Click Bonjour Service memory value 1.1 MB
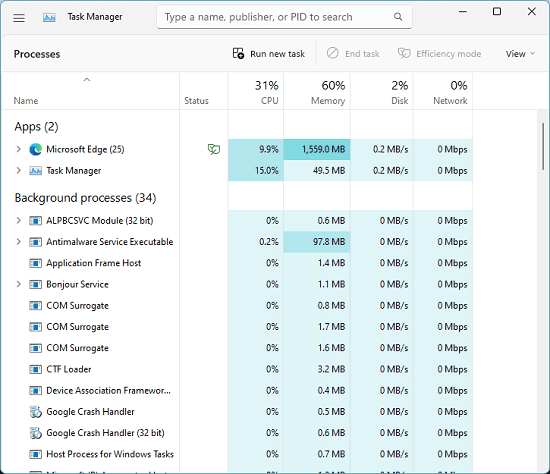Viewport: 550px width, 474px height. pos(331,284)
